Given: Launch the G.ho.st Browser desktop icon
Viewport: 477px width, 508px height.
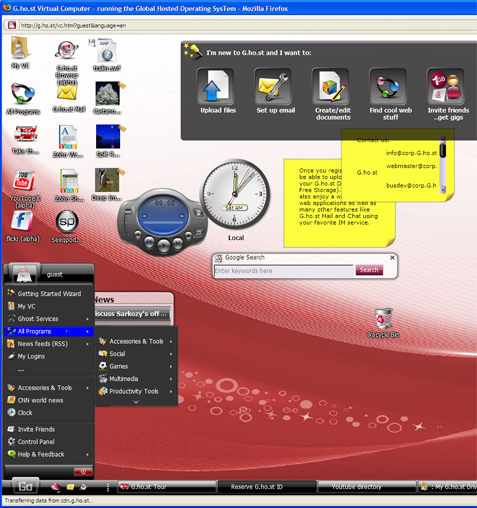Looking at the screenshot, I should [67, 51].
